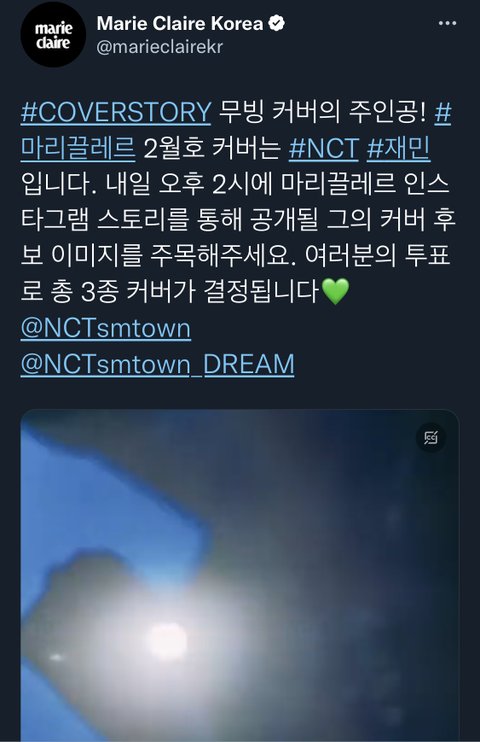
Task: Play the blurred blue video preview
Action: [240, 575]
